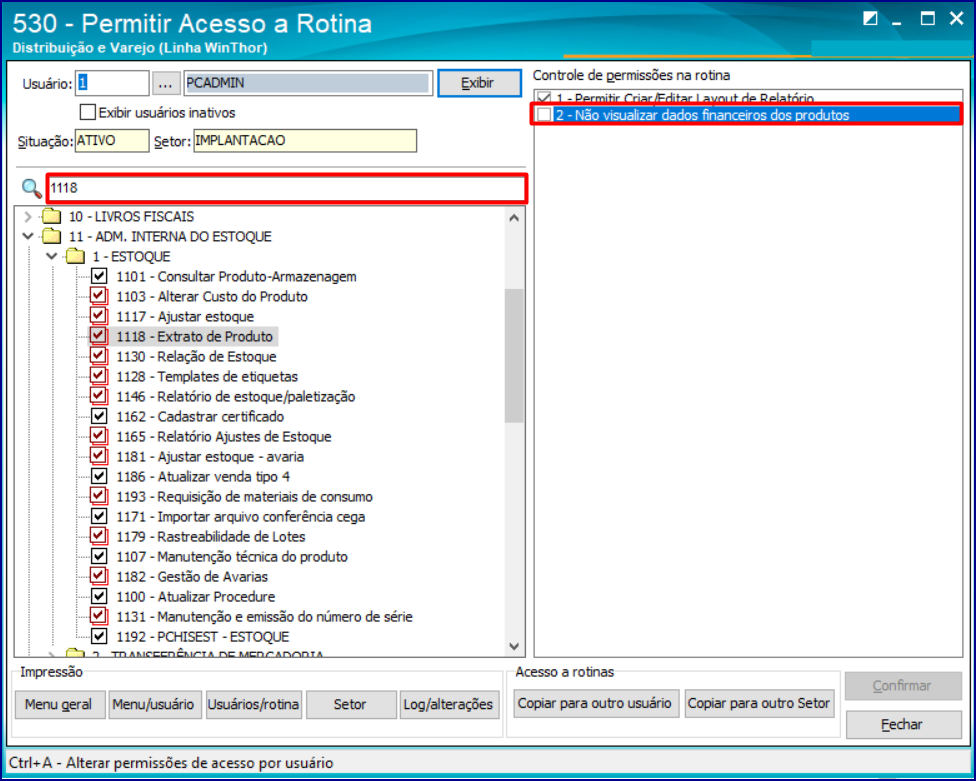The width and height of the screenshot is (976, 781).
Task: Toggle 1146 - Relatório de estoque/paletização checkbox
Action: click(x=99, y=396)
